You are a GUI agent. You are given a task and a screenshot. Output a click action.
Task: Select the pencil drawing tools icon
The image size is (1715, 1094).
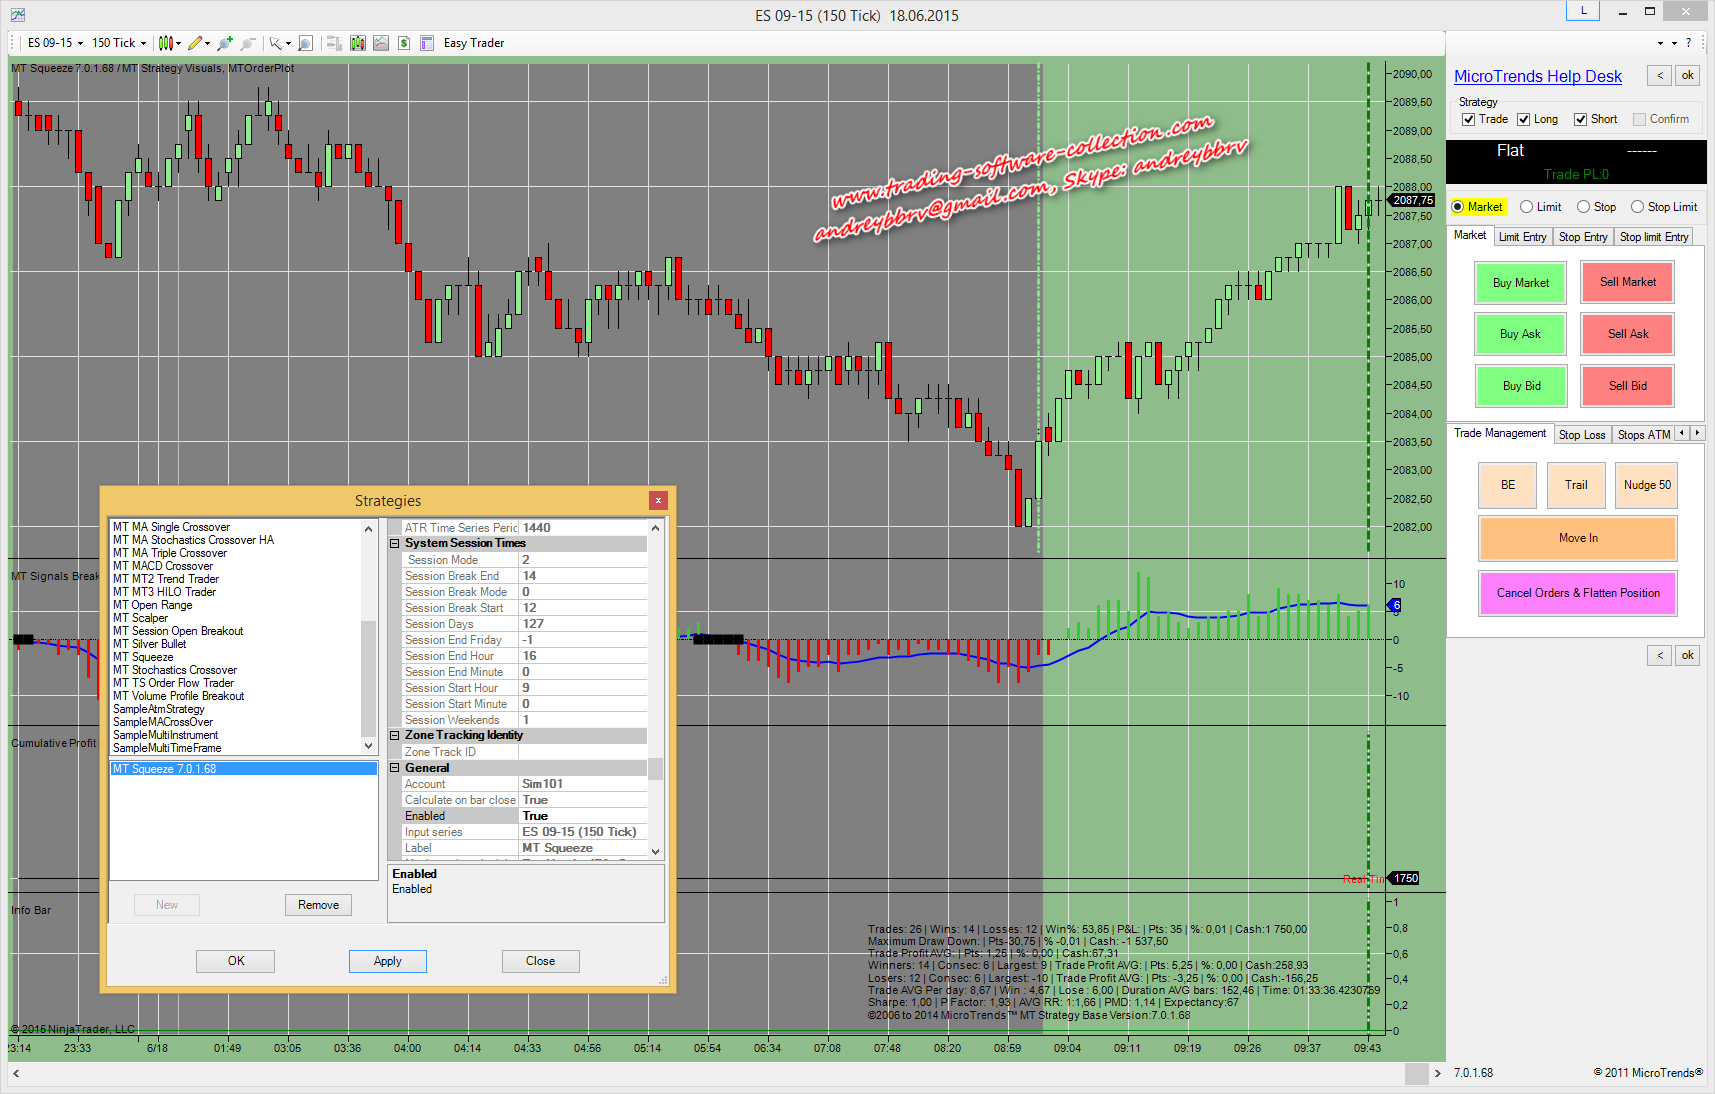pyautogui.click(x=195, y=43)
